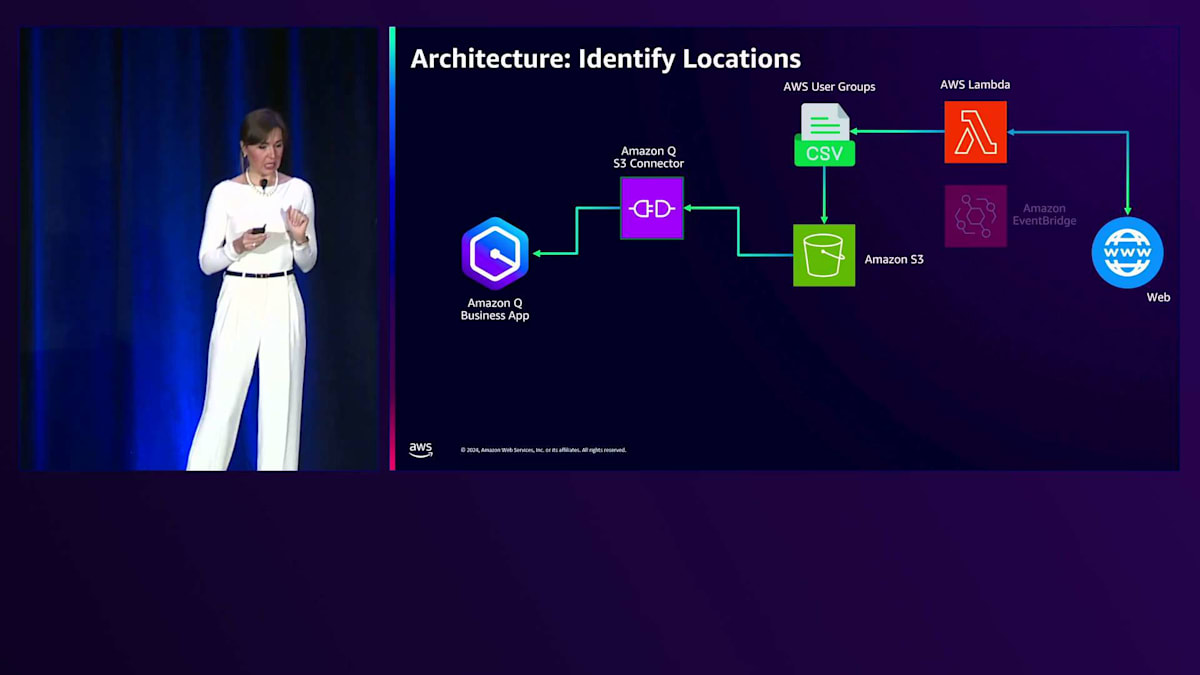Click the 'Amazon Q S3 Connector' label

[x=649, y=157]
